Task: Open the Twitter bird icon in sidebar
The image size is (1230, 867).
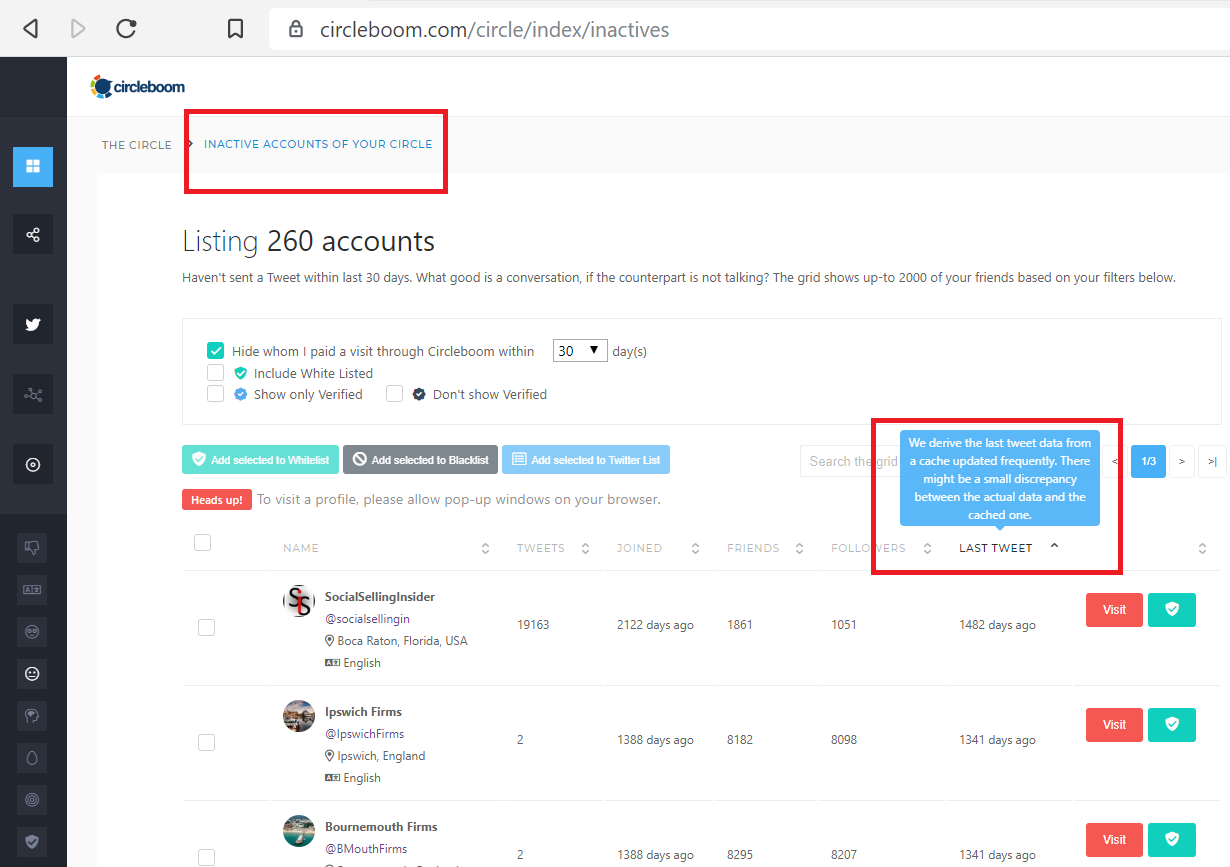Action: click(33, 324)
